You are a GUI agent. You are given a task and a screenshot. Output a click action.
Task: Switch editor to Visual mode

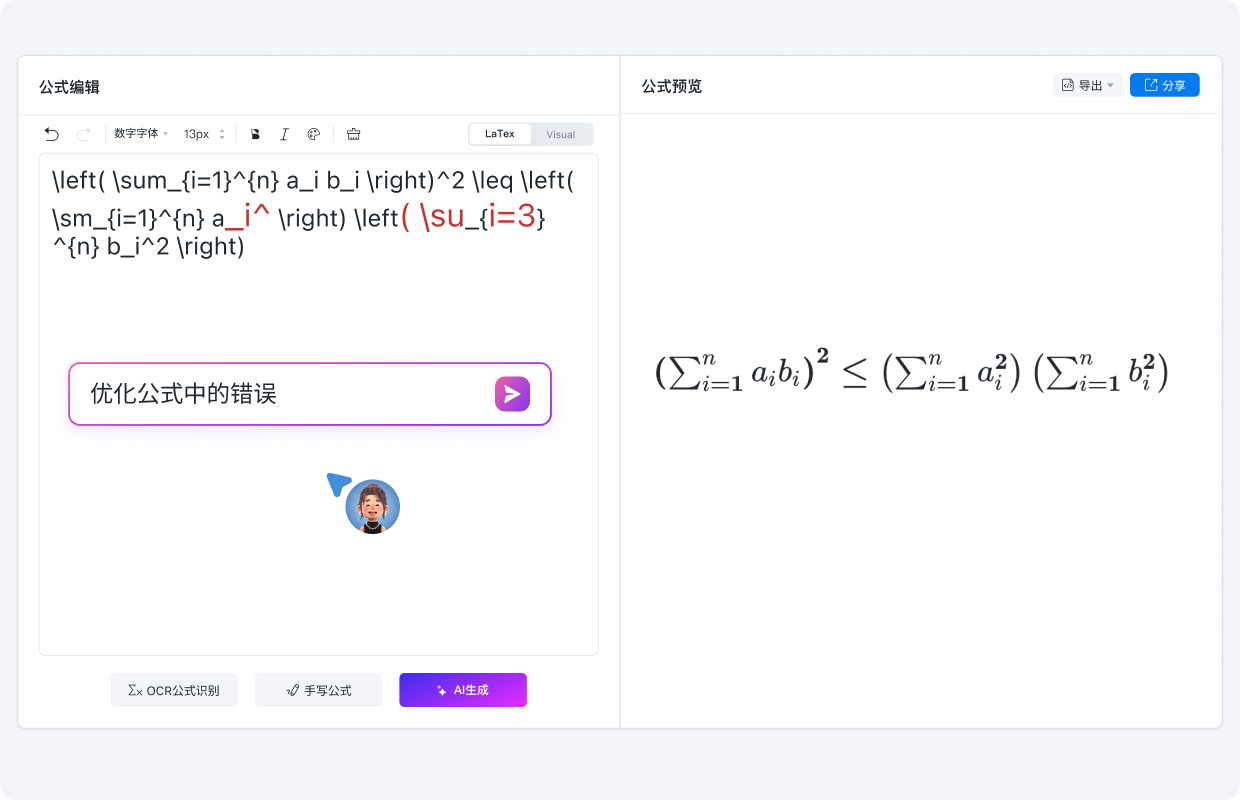tap(561, 134)
